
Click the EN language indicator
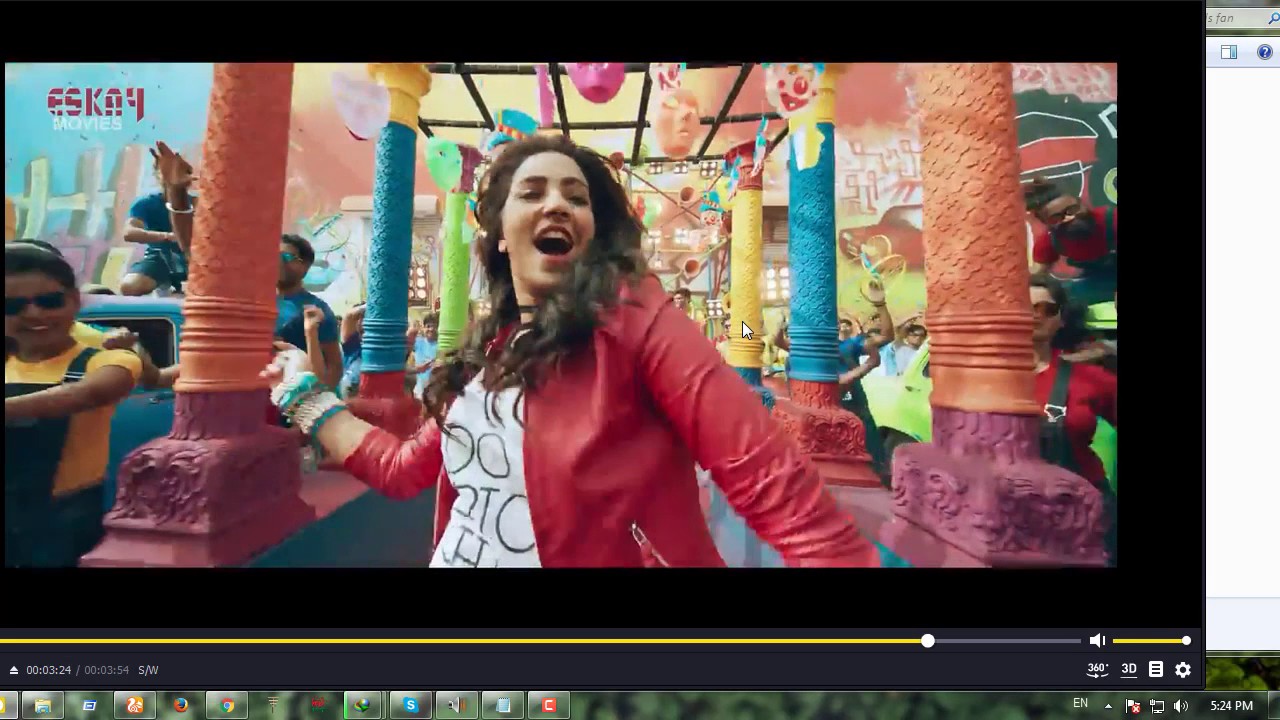[x=1080, y=704]
